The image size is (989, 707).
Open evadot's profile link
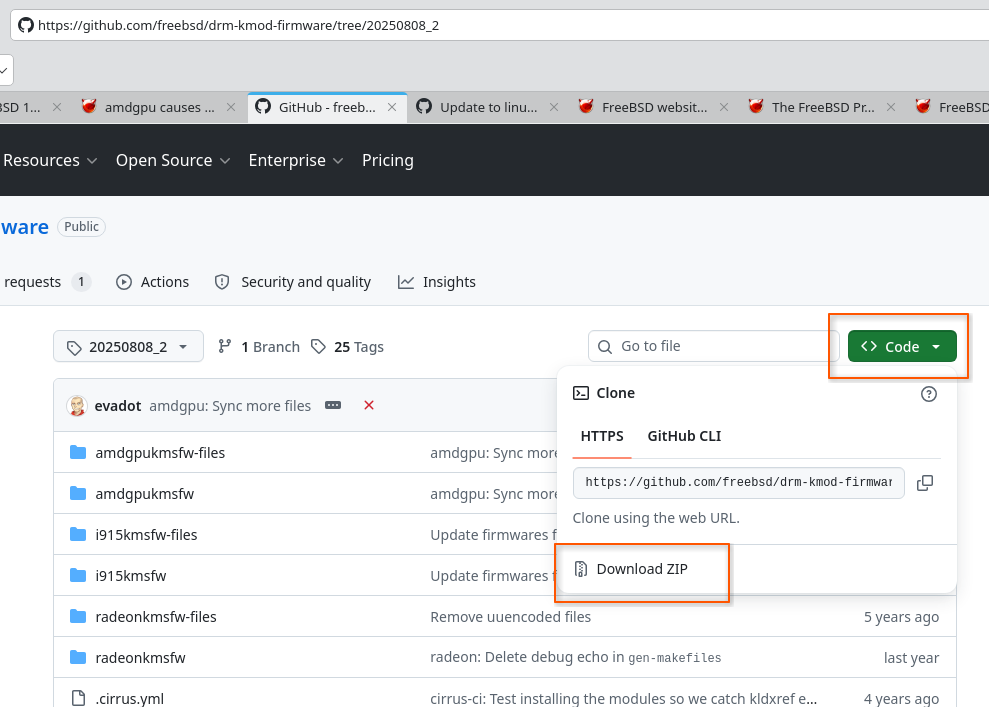(x=117, y=406)
